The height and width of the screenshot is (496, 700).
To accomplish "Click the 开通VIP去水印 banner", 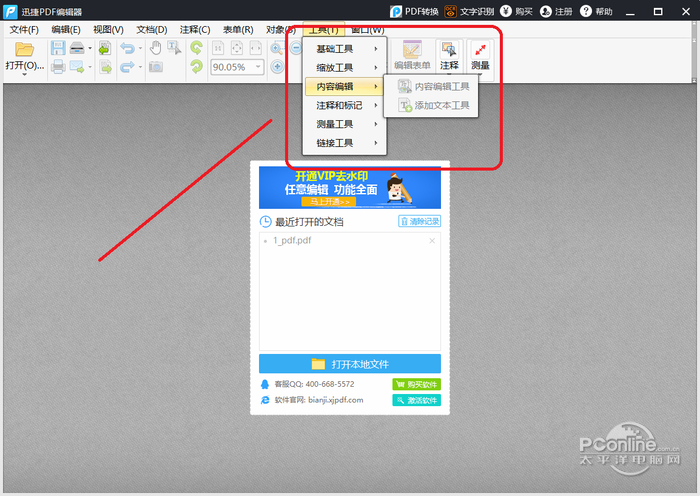I will (x=350, y=187).
